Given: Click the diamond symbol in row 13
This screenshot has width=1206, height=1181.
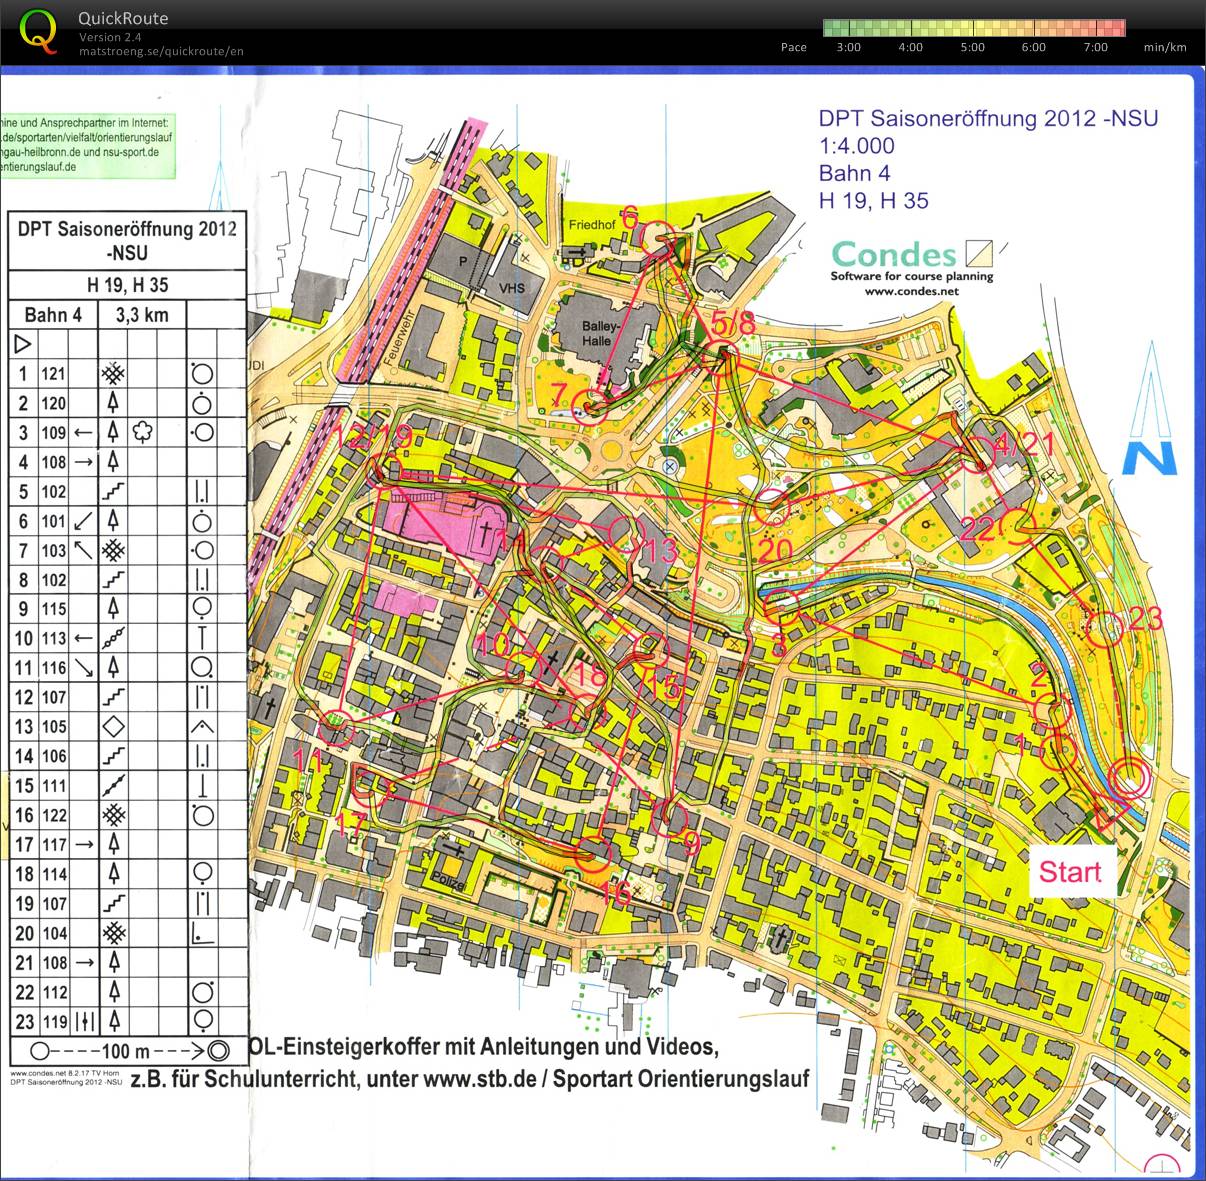Looking at the screenshot, I should tap(113, 726).
